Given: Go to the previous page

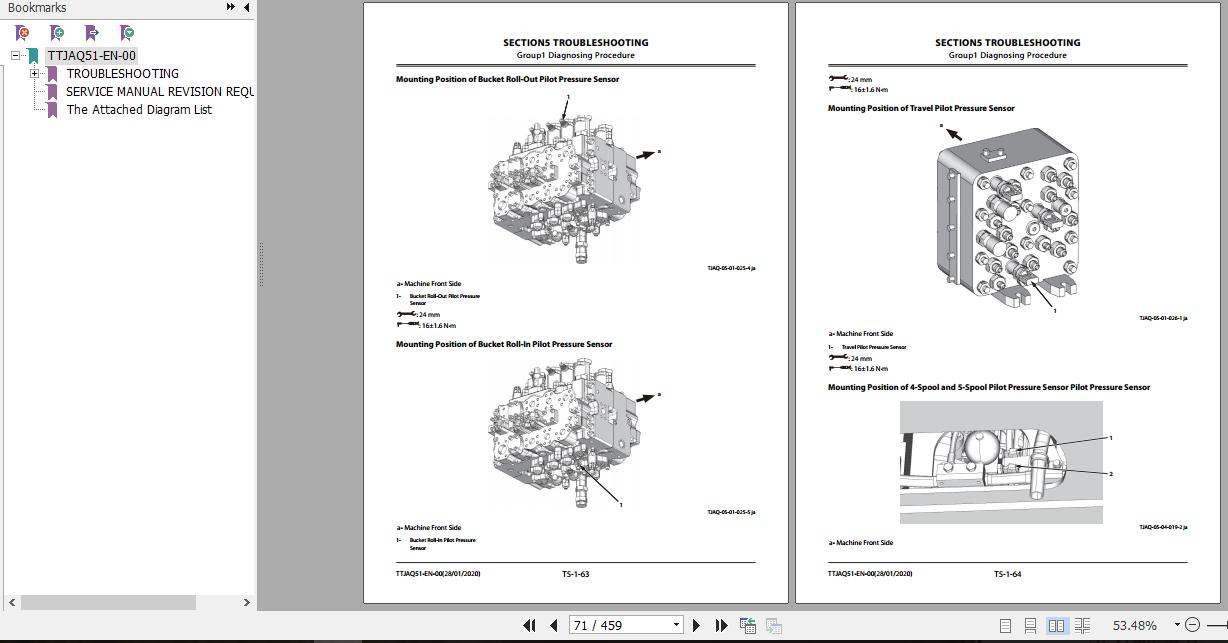Looking at the screenshot, I should (553, 625).
